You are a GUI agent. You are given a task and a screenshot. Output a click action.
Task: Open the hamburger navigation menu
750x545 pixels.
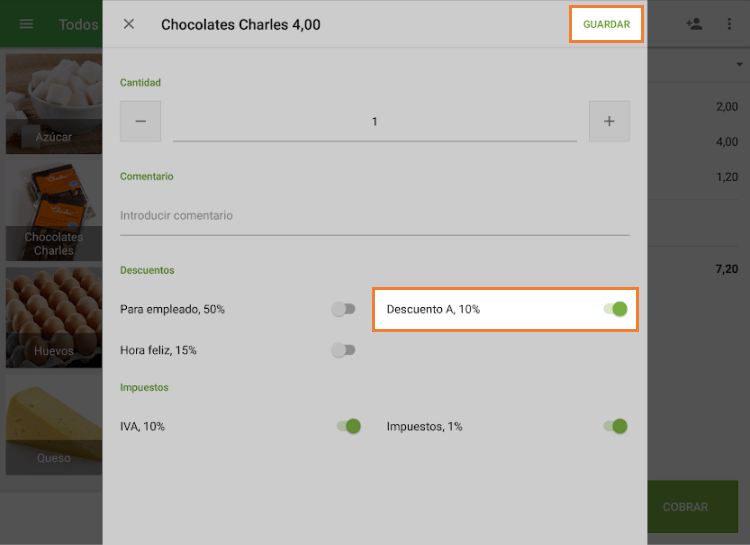(x=26, y=24)
